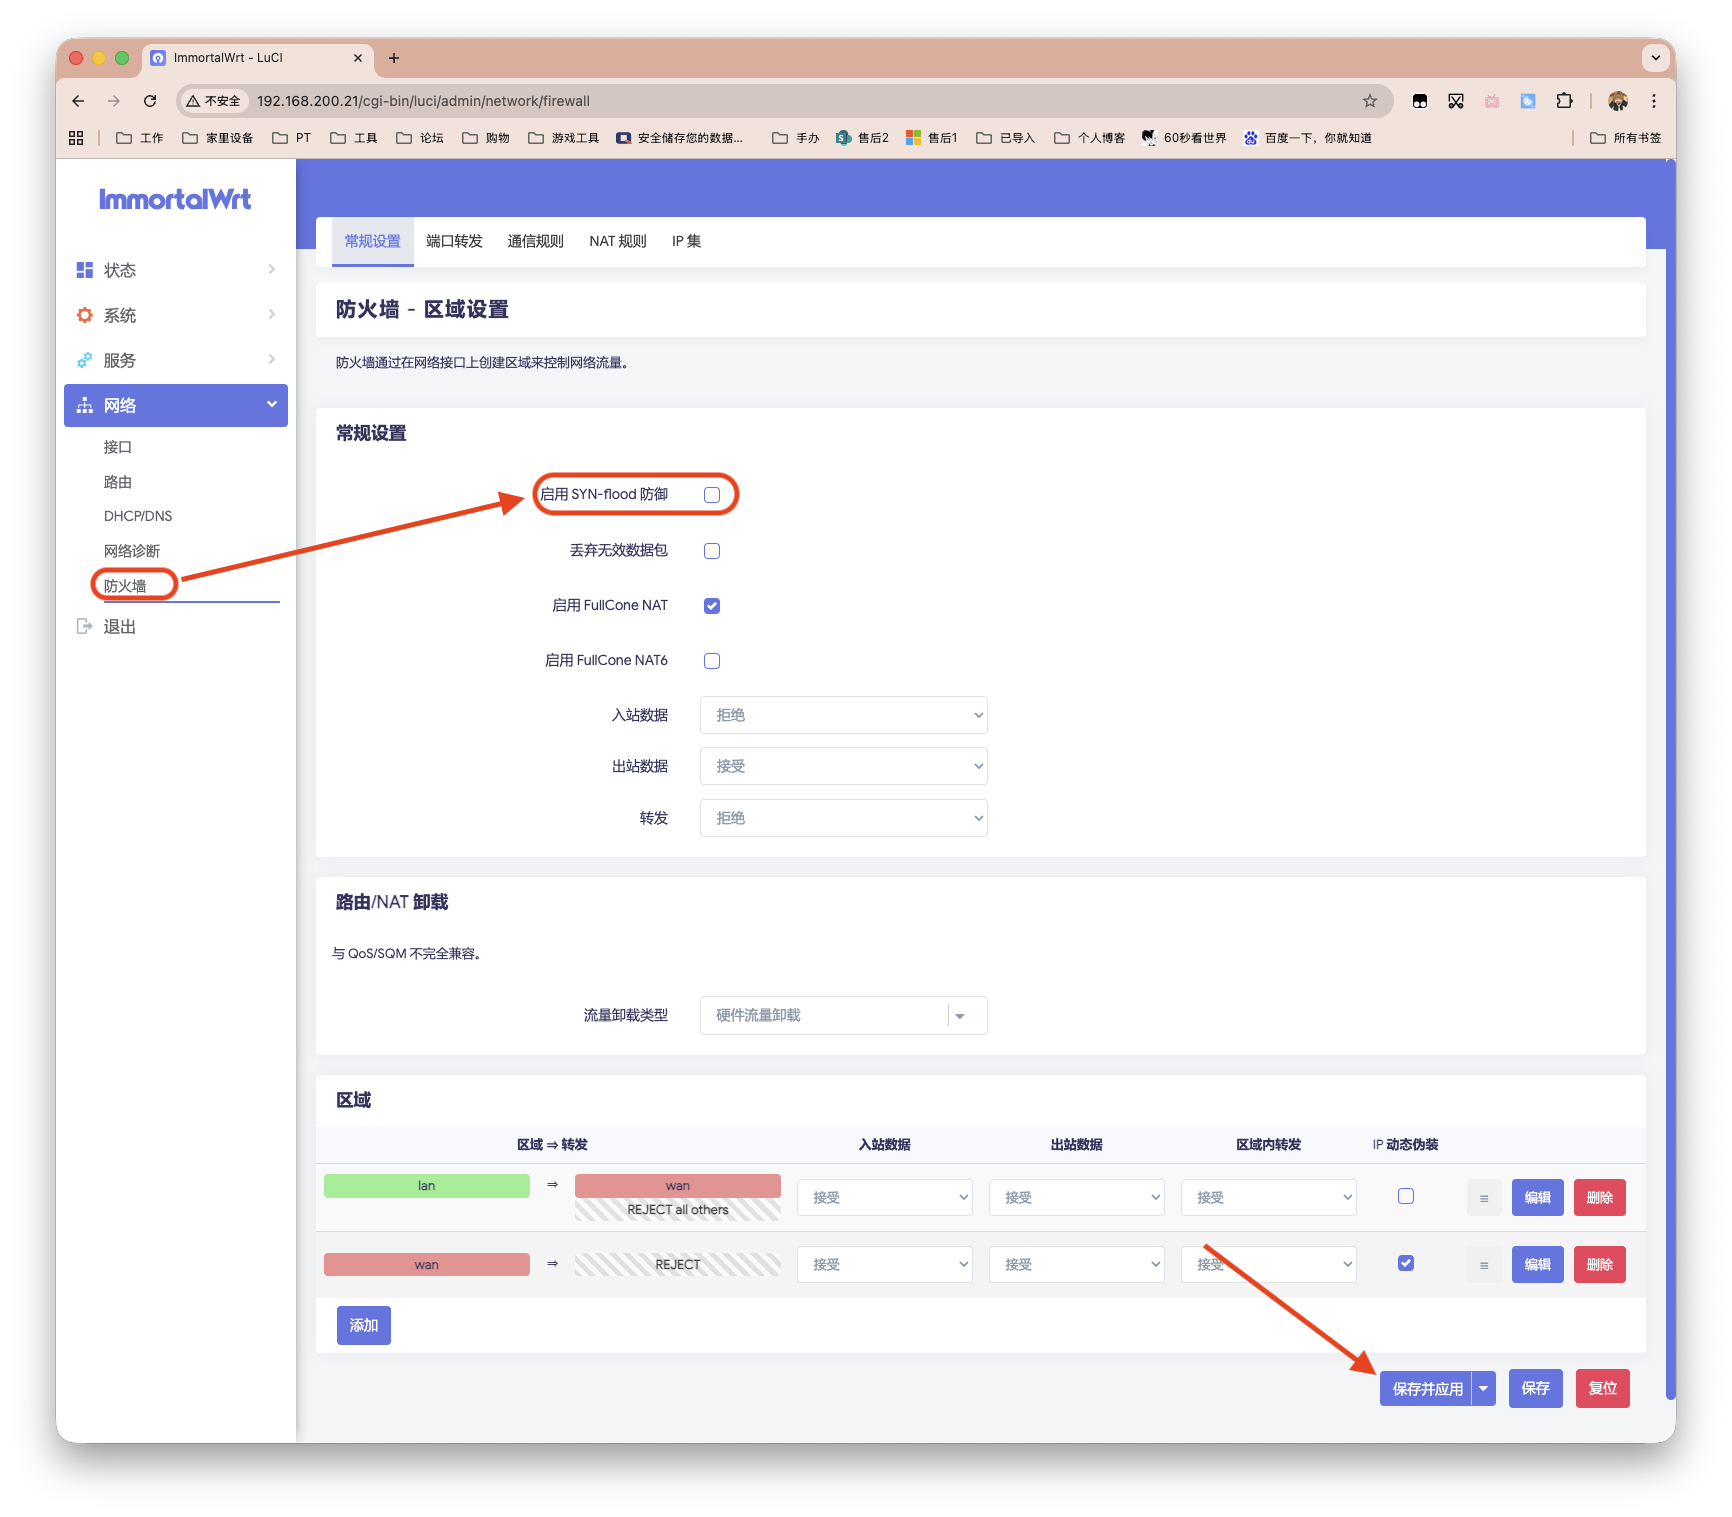Expand the 状态 sidebar menu

click(175, 270)
